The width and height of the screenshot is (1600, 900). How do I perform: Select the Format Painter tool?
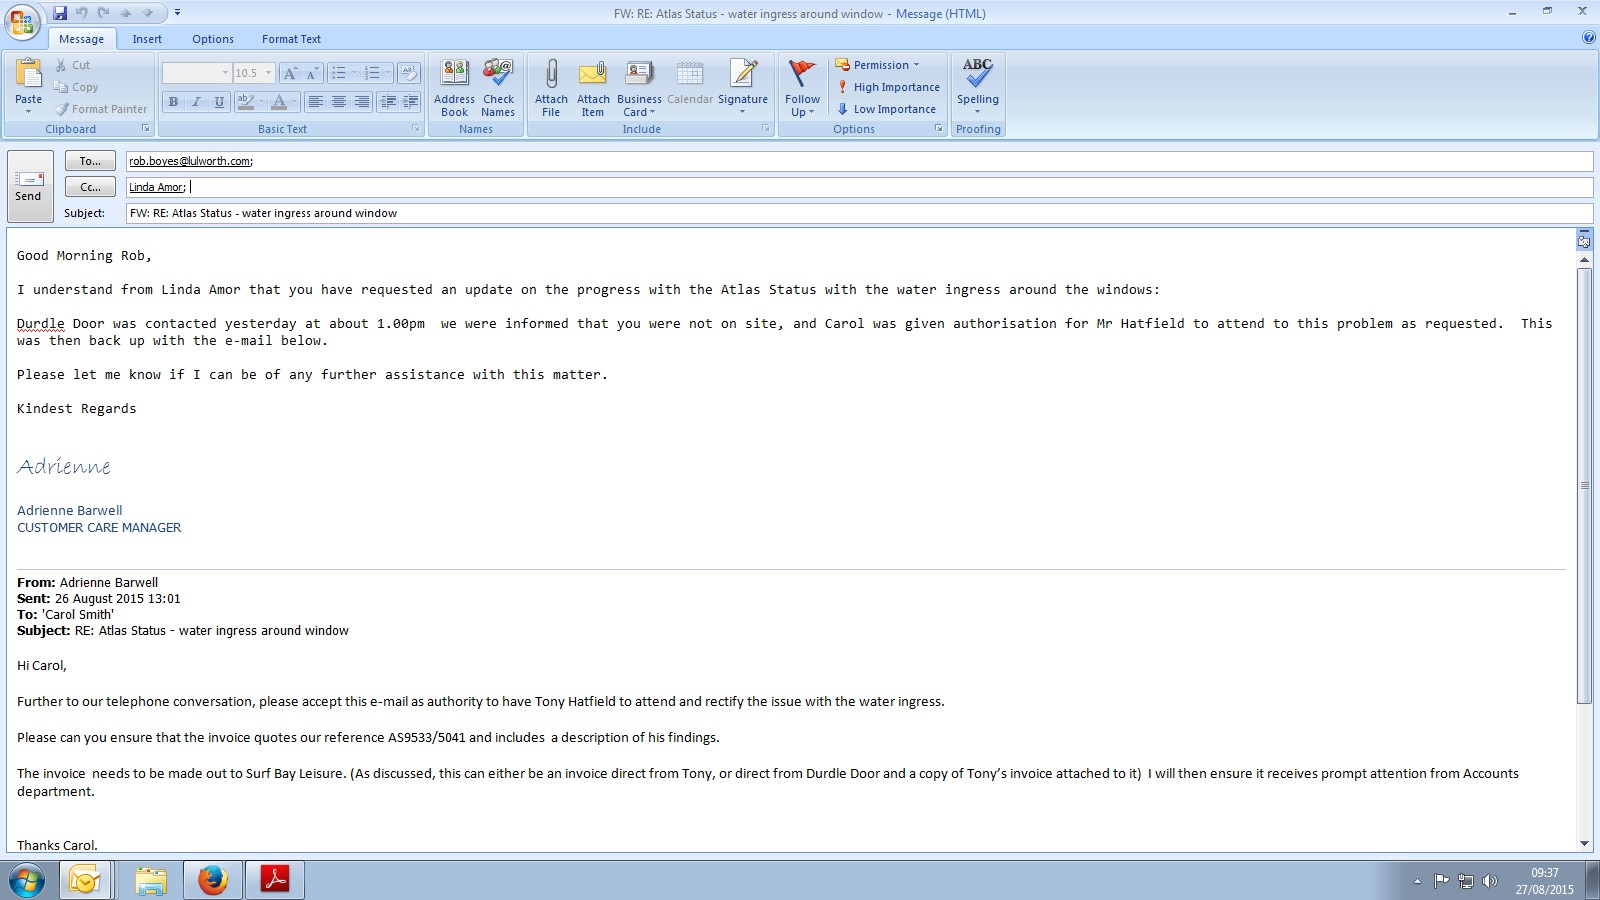pos(101,109)
